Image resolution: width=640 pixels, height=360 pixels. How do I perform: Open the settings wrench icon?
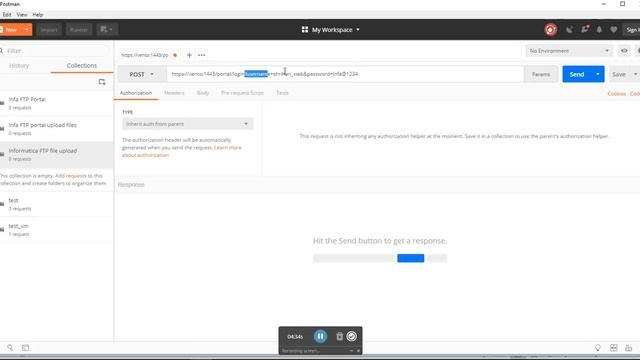[585, 29]
